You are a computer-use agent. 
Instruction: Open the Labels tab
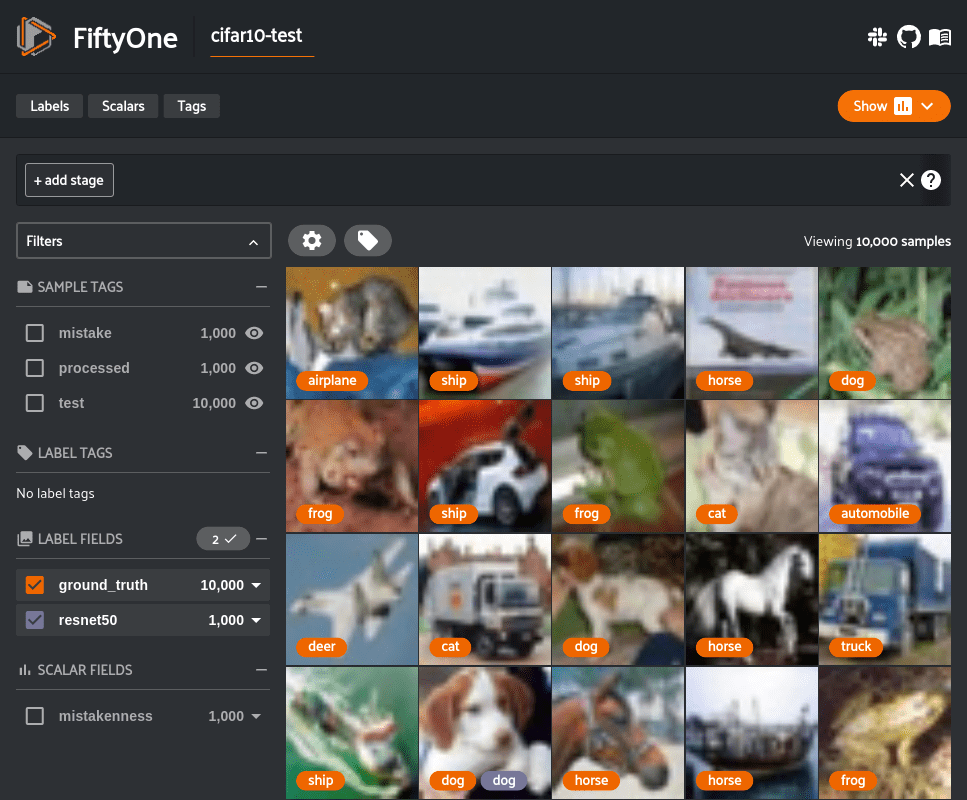point(49,106)
